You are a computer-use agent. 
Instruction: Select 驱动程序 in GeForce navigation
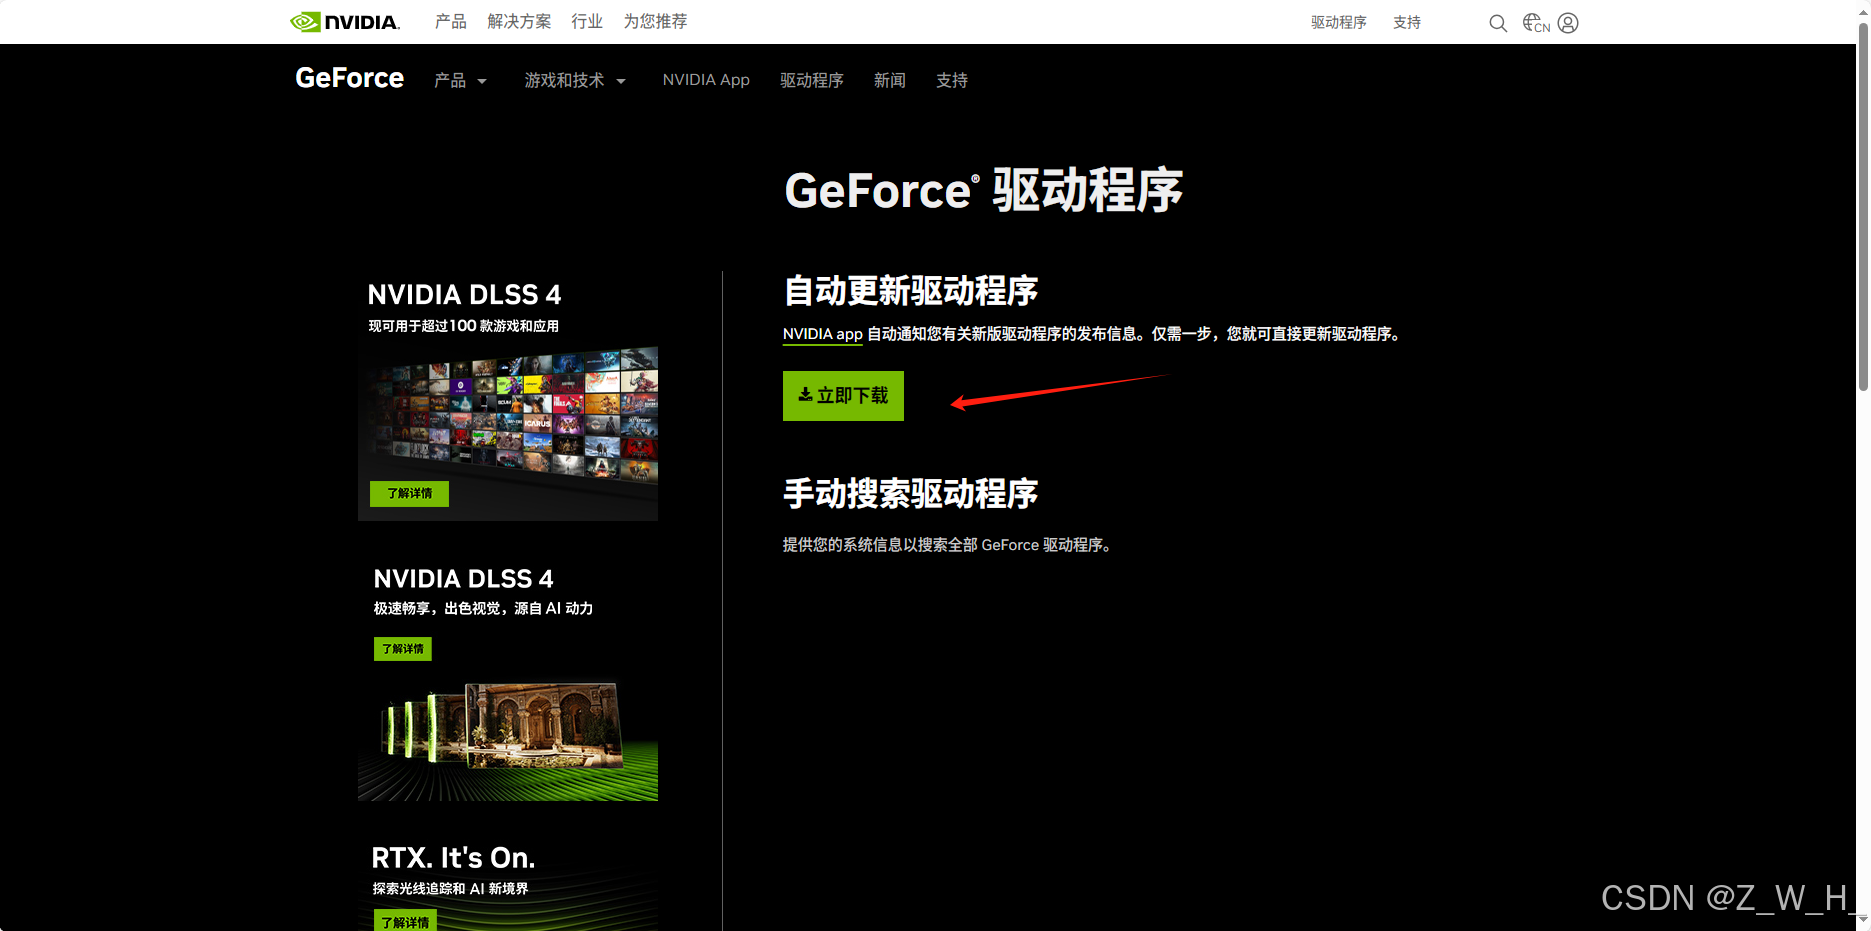[x=812, y=80]
